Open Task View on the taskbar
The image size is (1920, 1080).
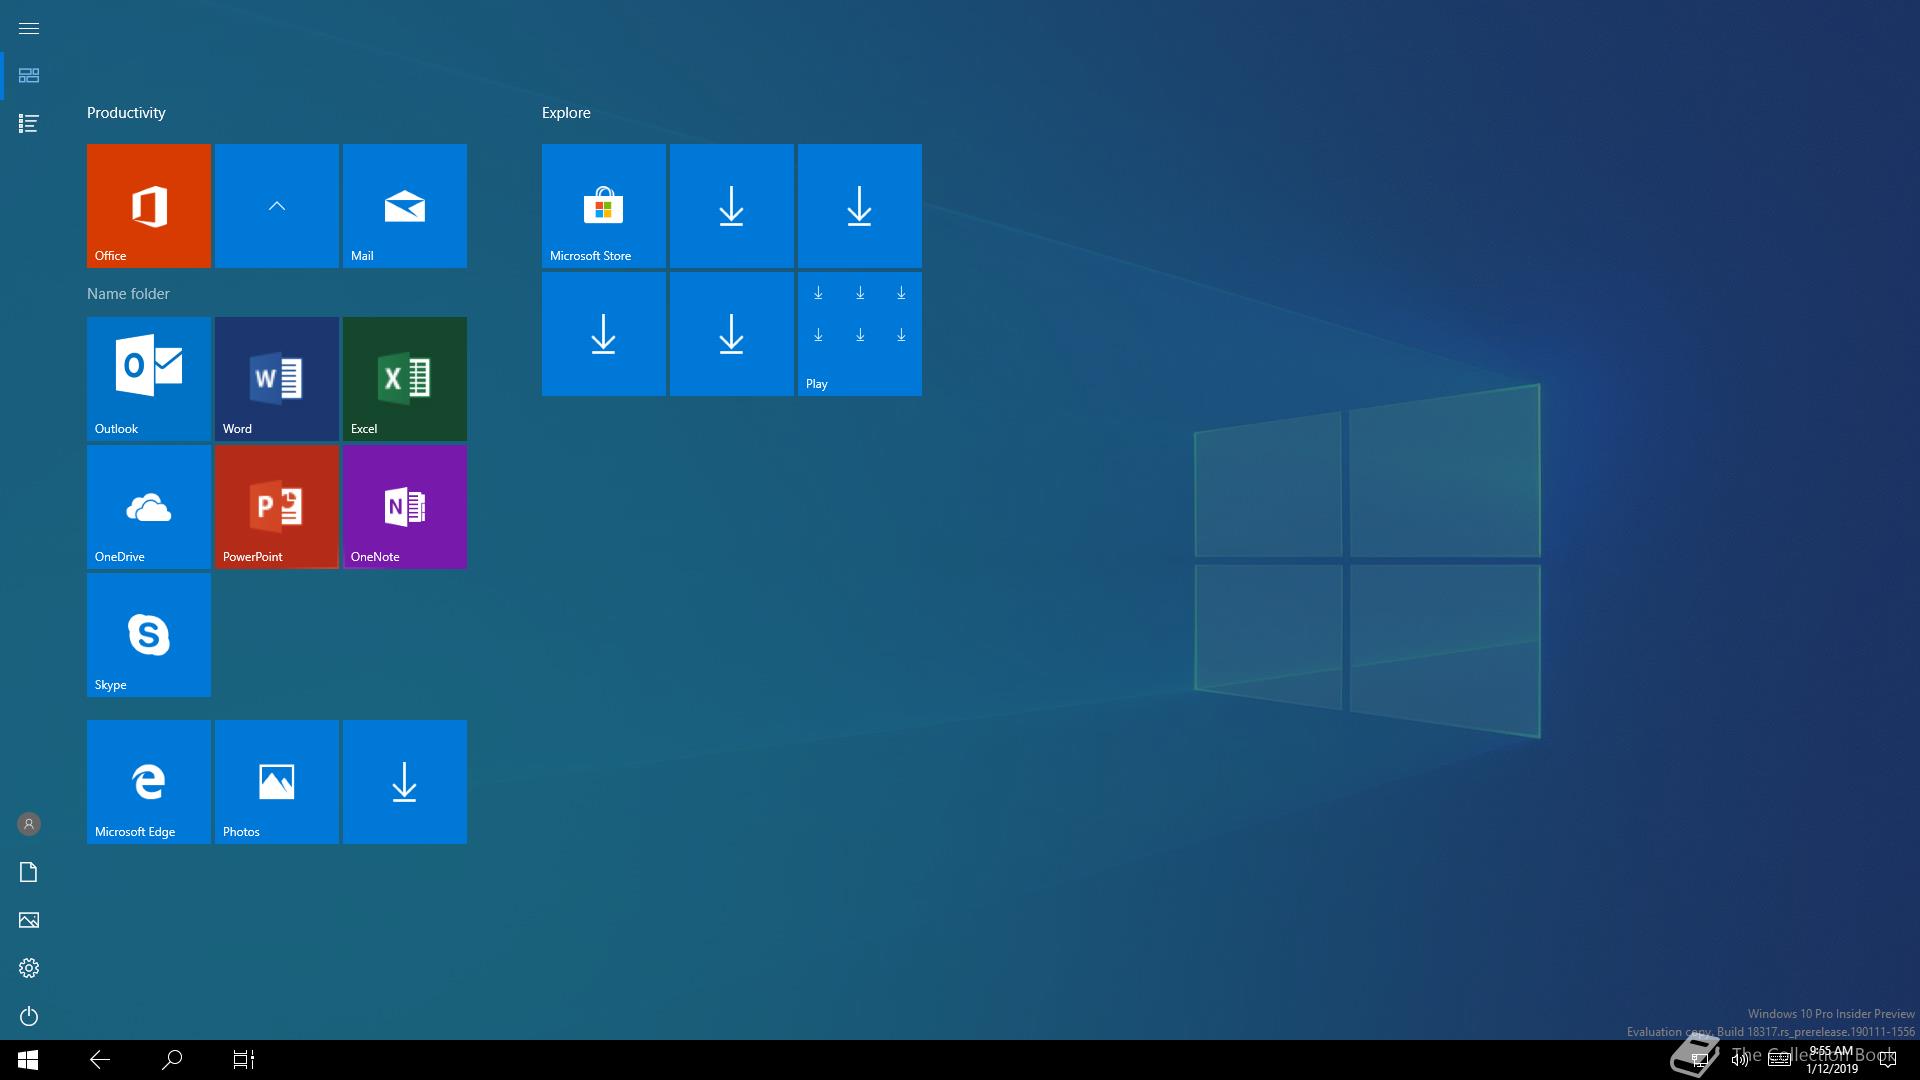point(244,1060)
